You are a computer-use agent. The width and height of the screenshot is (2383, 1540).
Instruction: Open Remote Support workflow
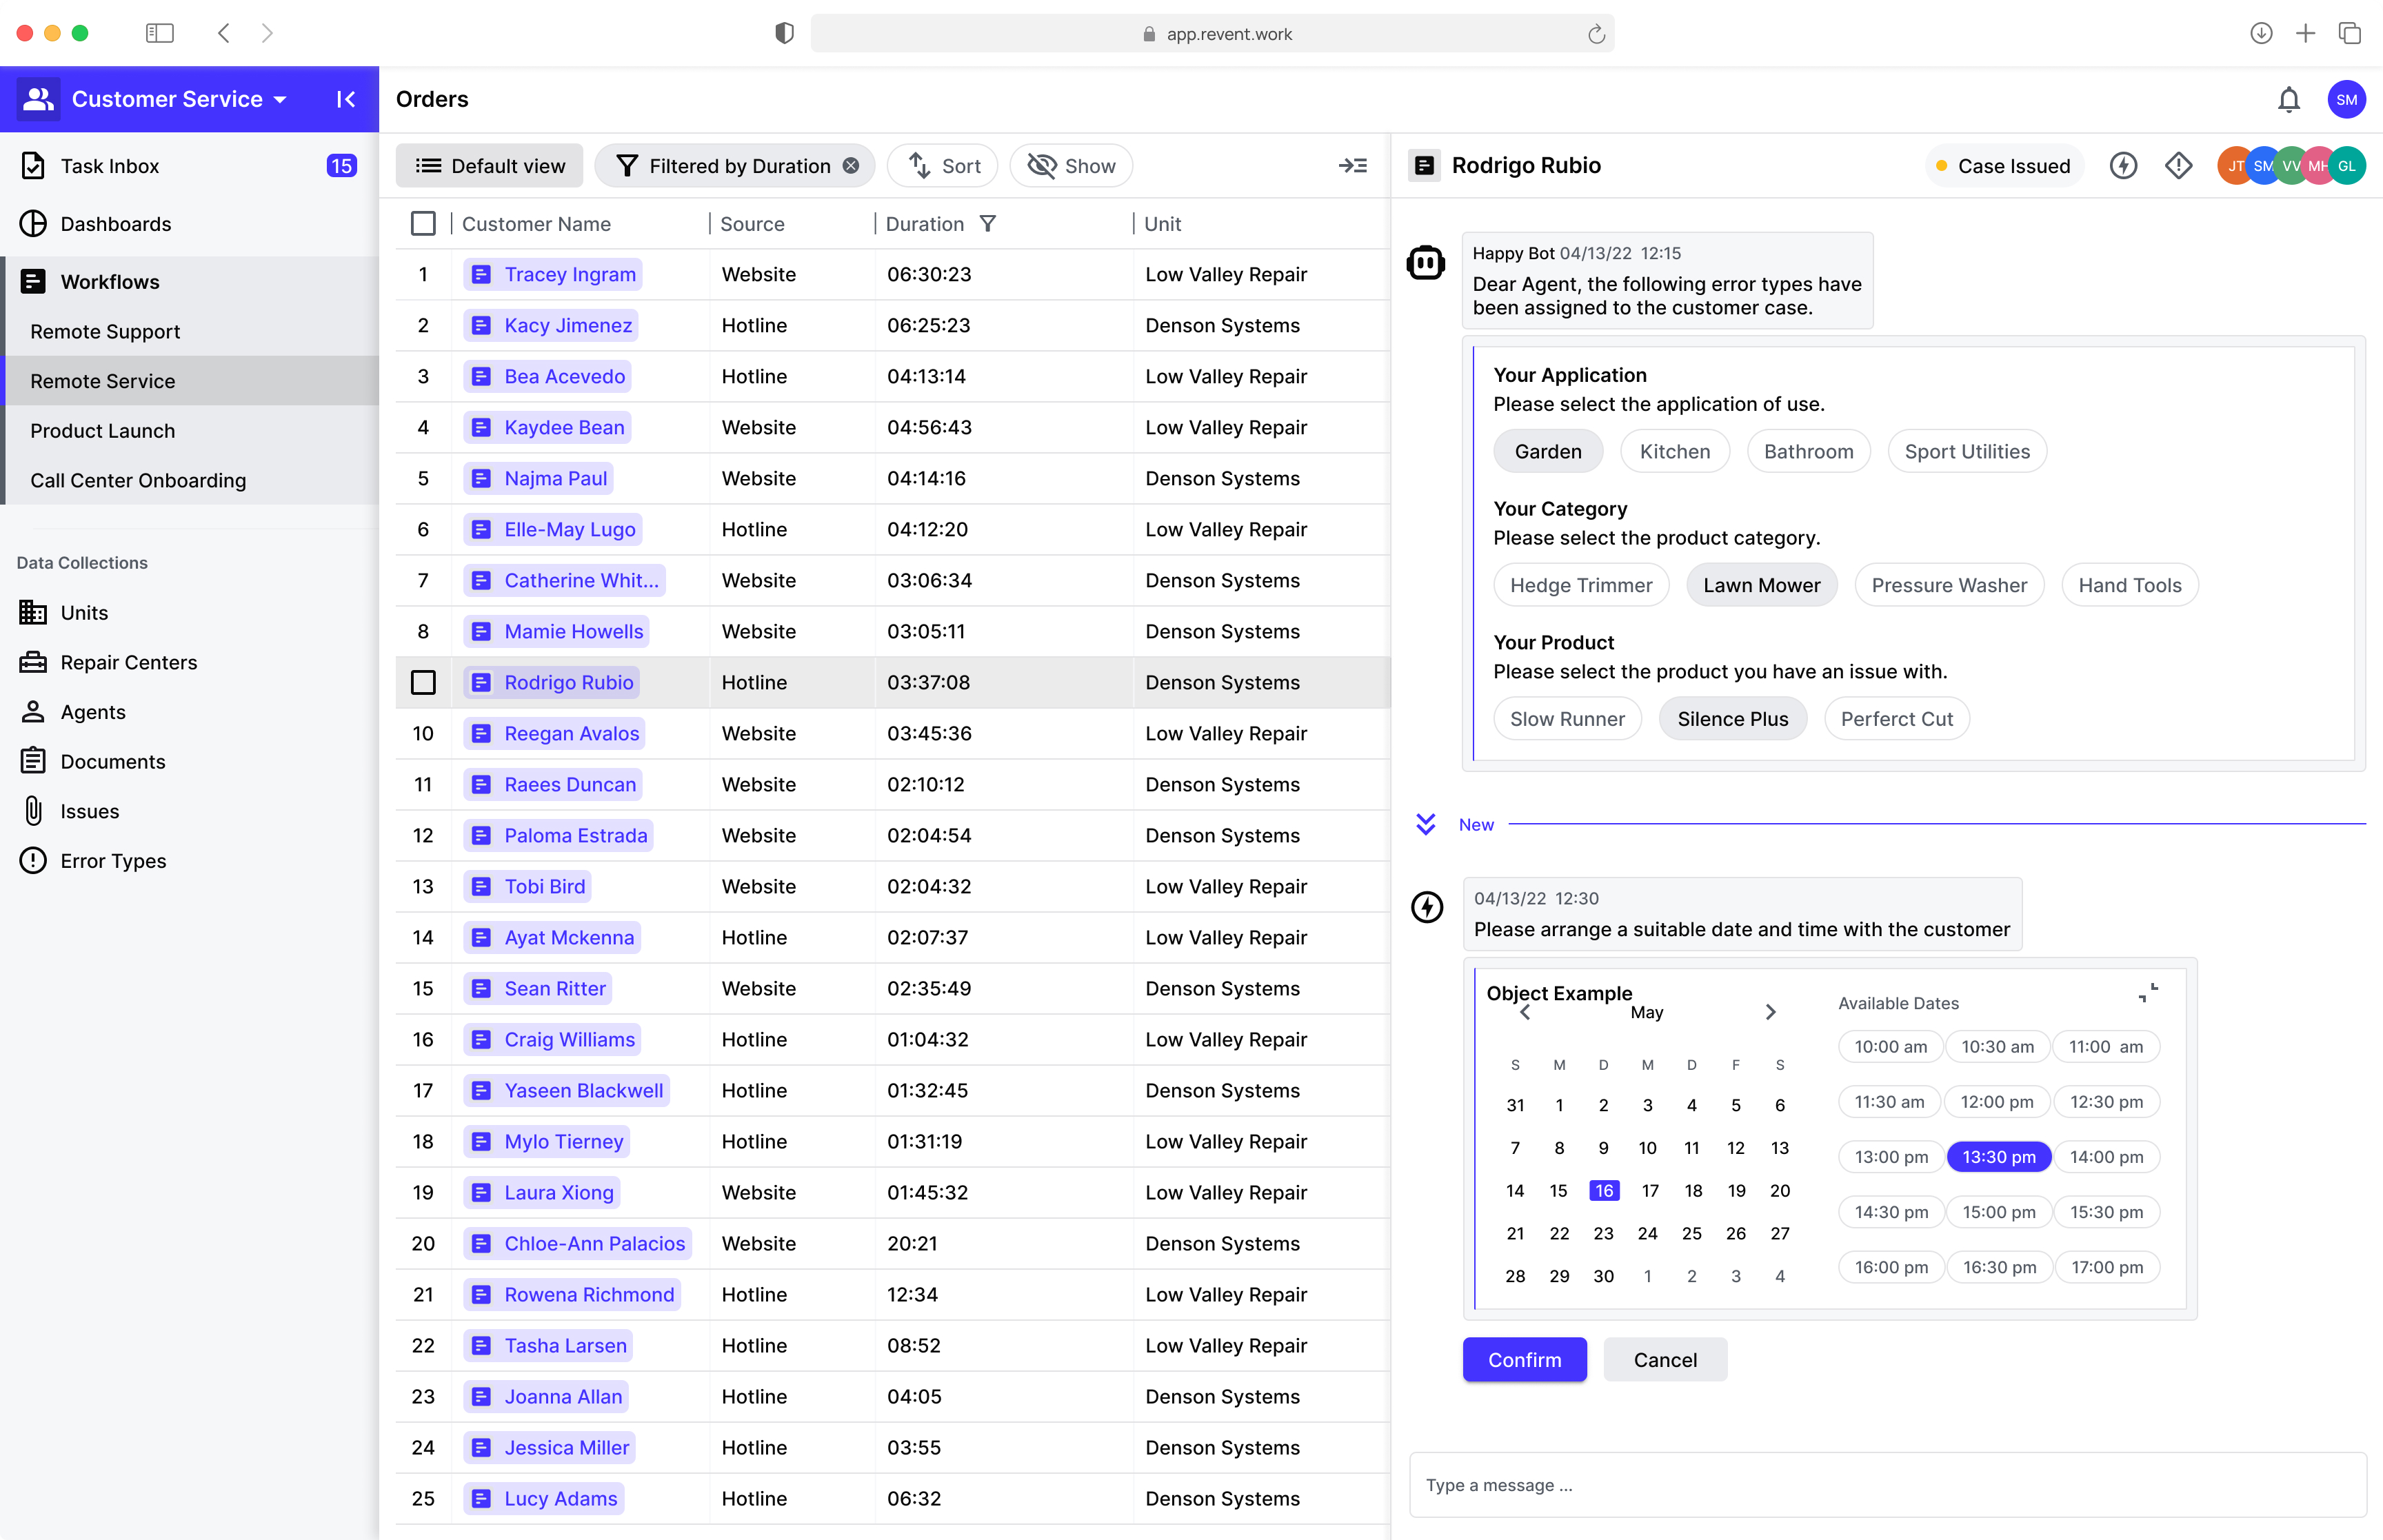(105, 331)
